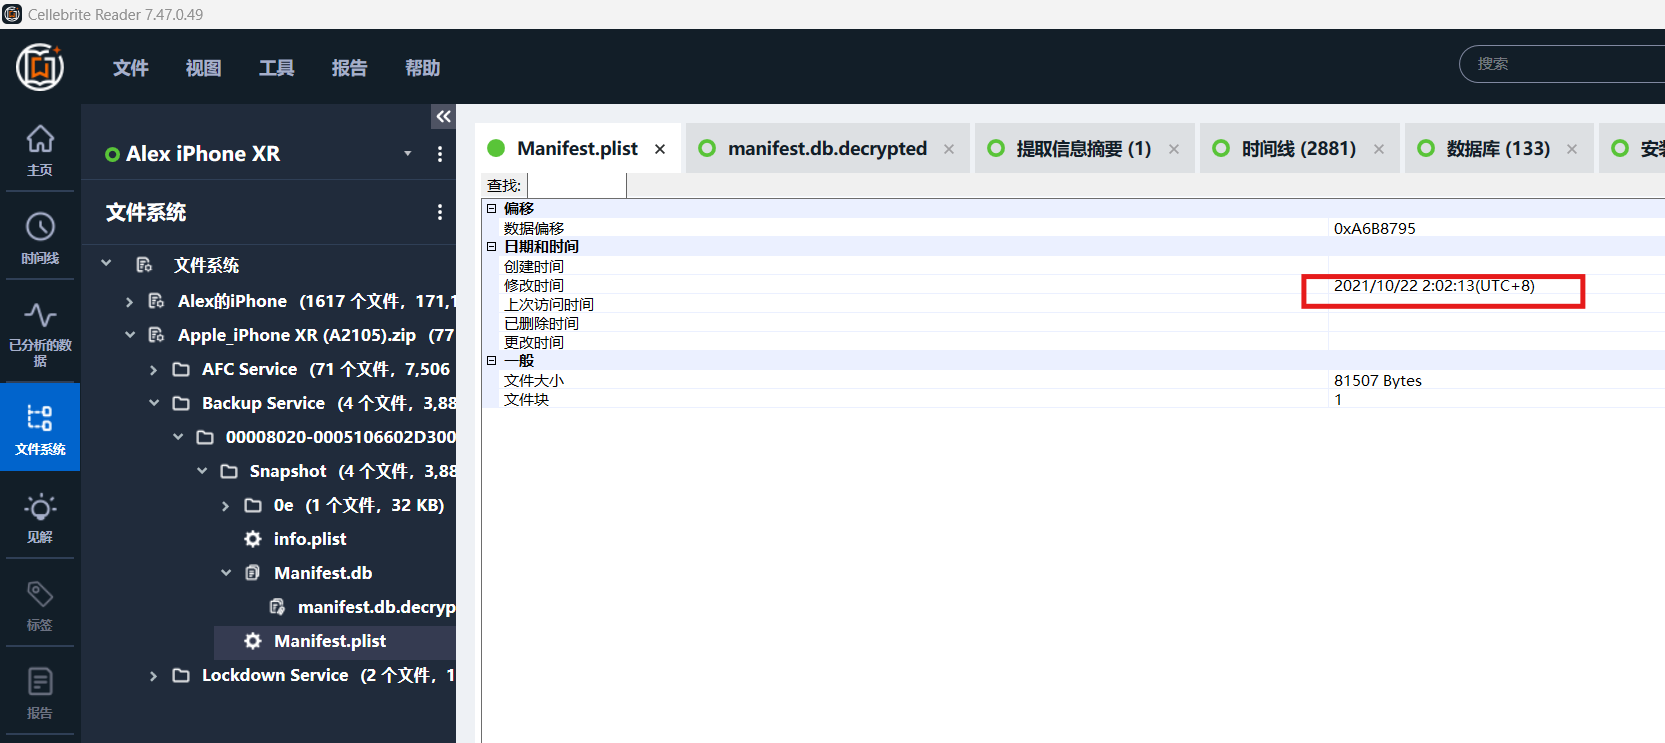Select the 81507 Bytes file size value

click(1378, 381)
